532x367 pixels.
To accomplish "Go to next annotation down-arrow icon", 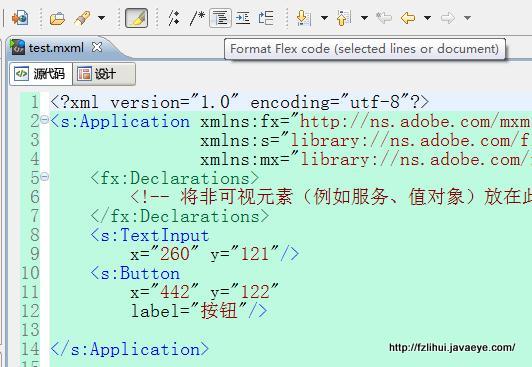I will point(303,18).
